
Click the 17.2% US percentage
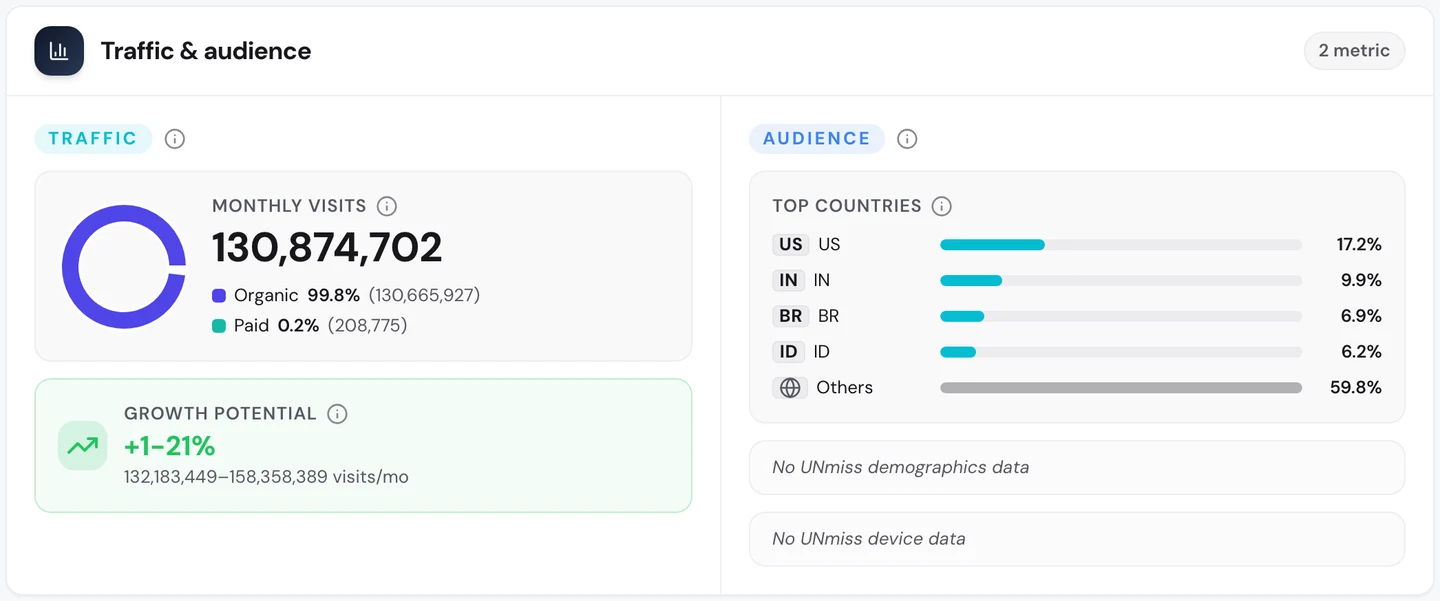click(1359, 244)
